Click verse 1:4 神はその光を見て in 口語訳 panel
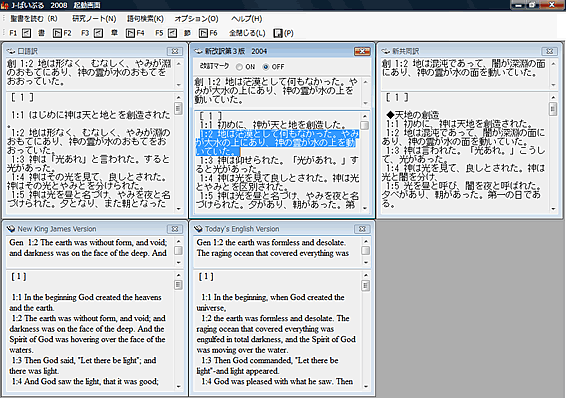Viewport: 567px width, 399px height. click(87, 181)
